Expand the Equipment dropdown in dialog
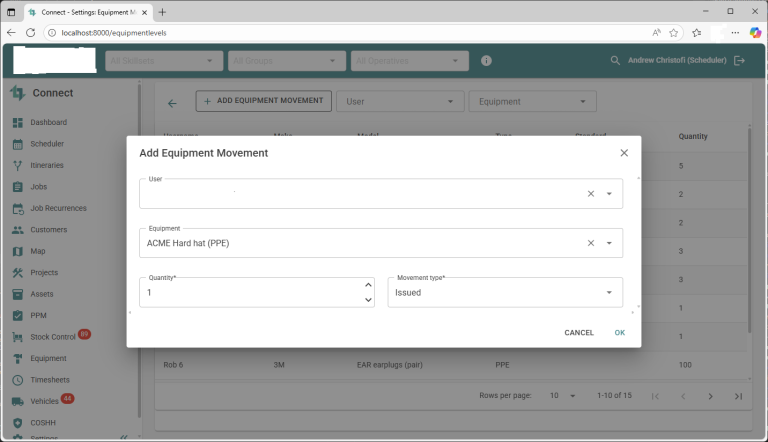This screenshot has width=768, height=442. (609, 243)
